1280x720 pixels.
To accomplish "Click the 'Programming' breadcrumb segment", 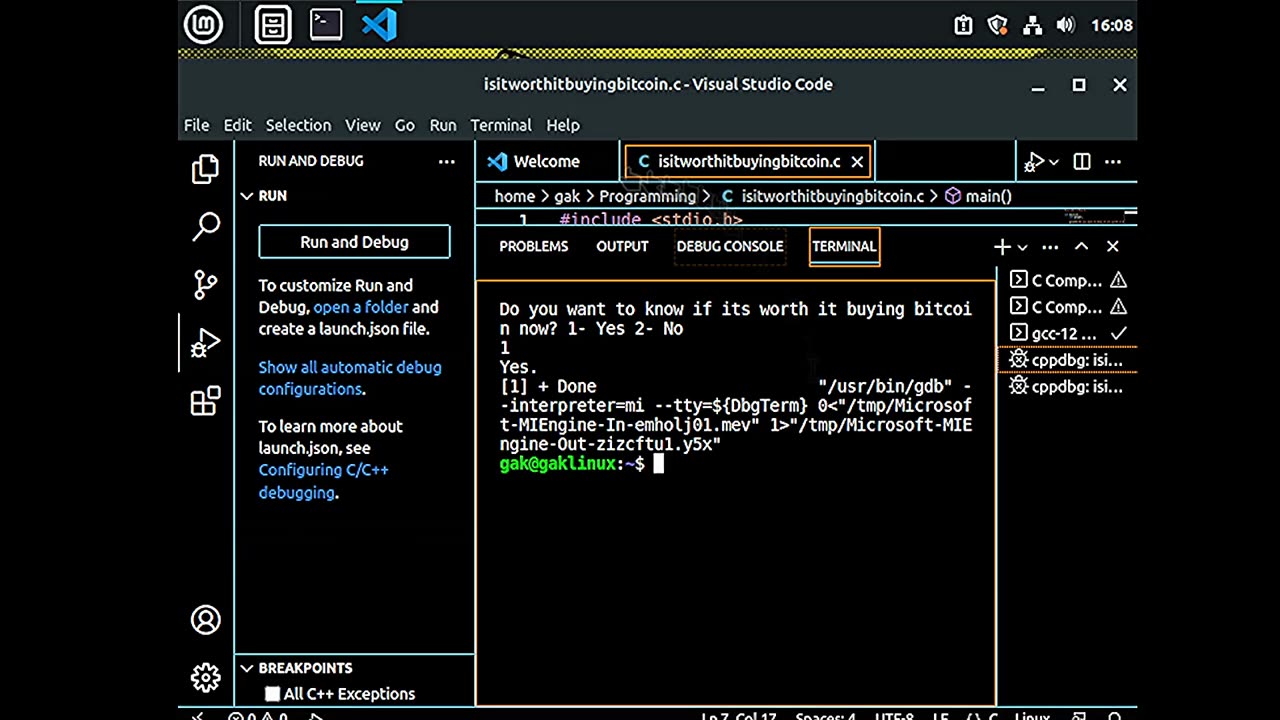I will [x=647, y=196].
